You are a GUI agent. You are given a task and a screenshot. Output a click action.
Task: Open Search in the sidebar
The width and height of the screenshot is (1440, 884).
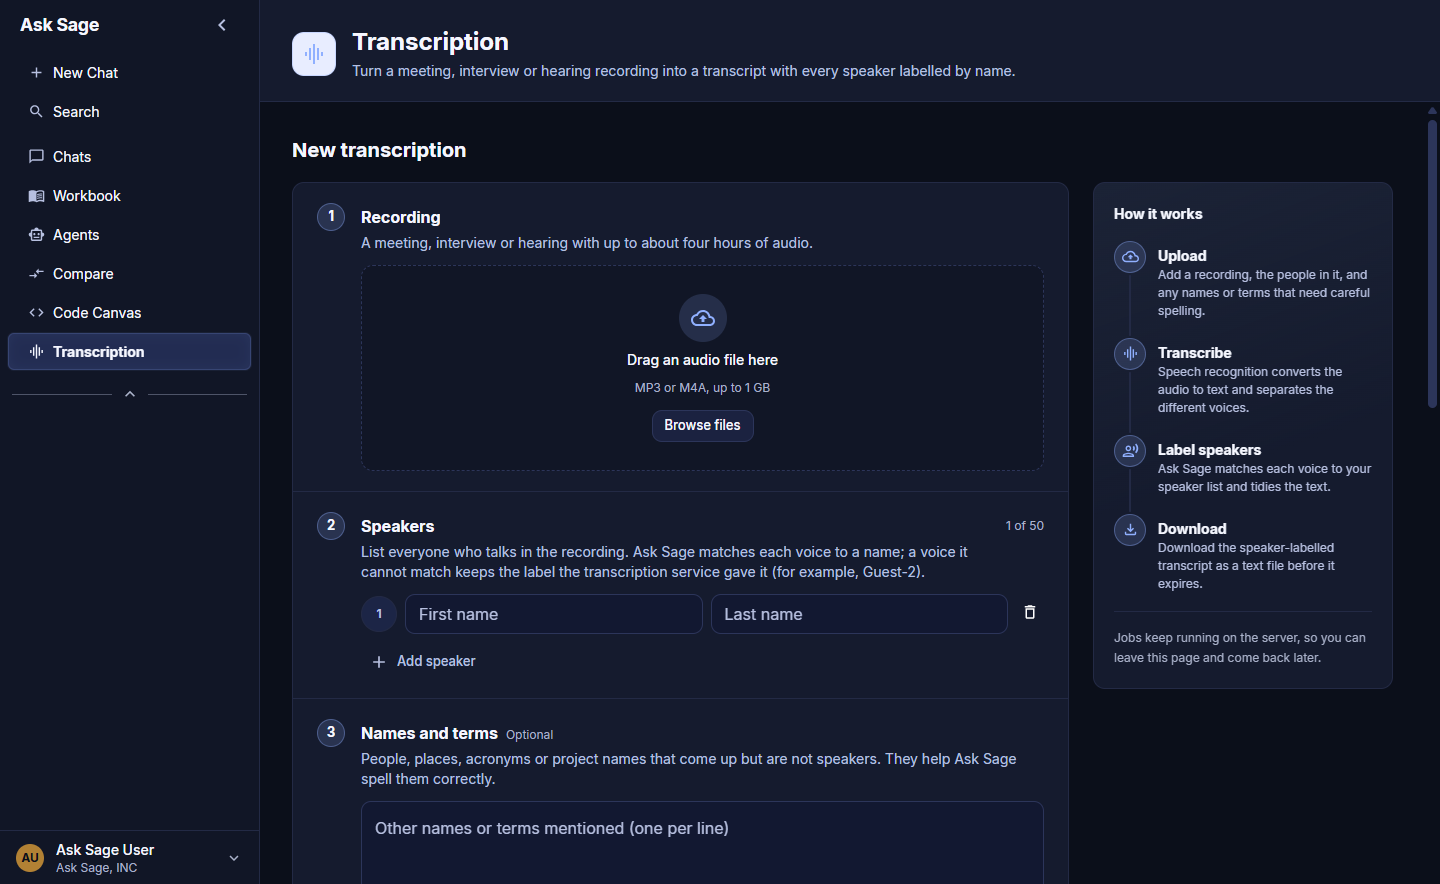tap(130, 112)
